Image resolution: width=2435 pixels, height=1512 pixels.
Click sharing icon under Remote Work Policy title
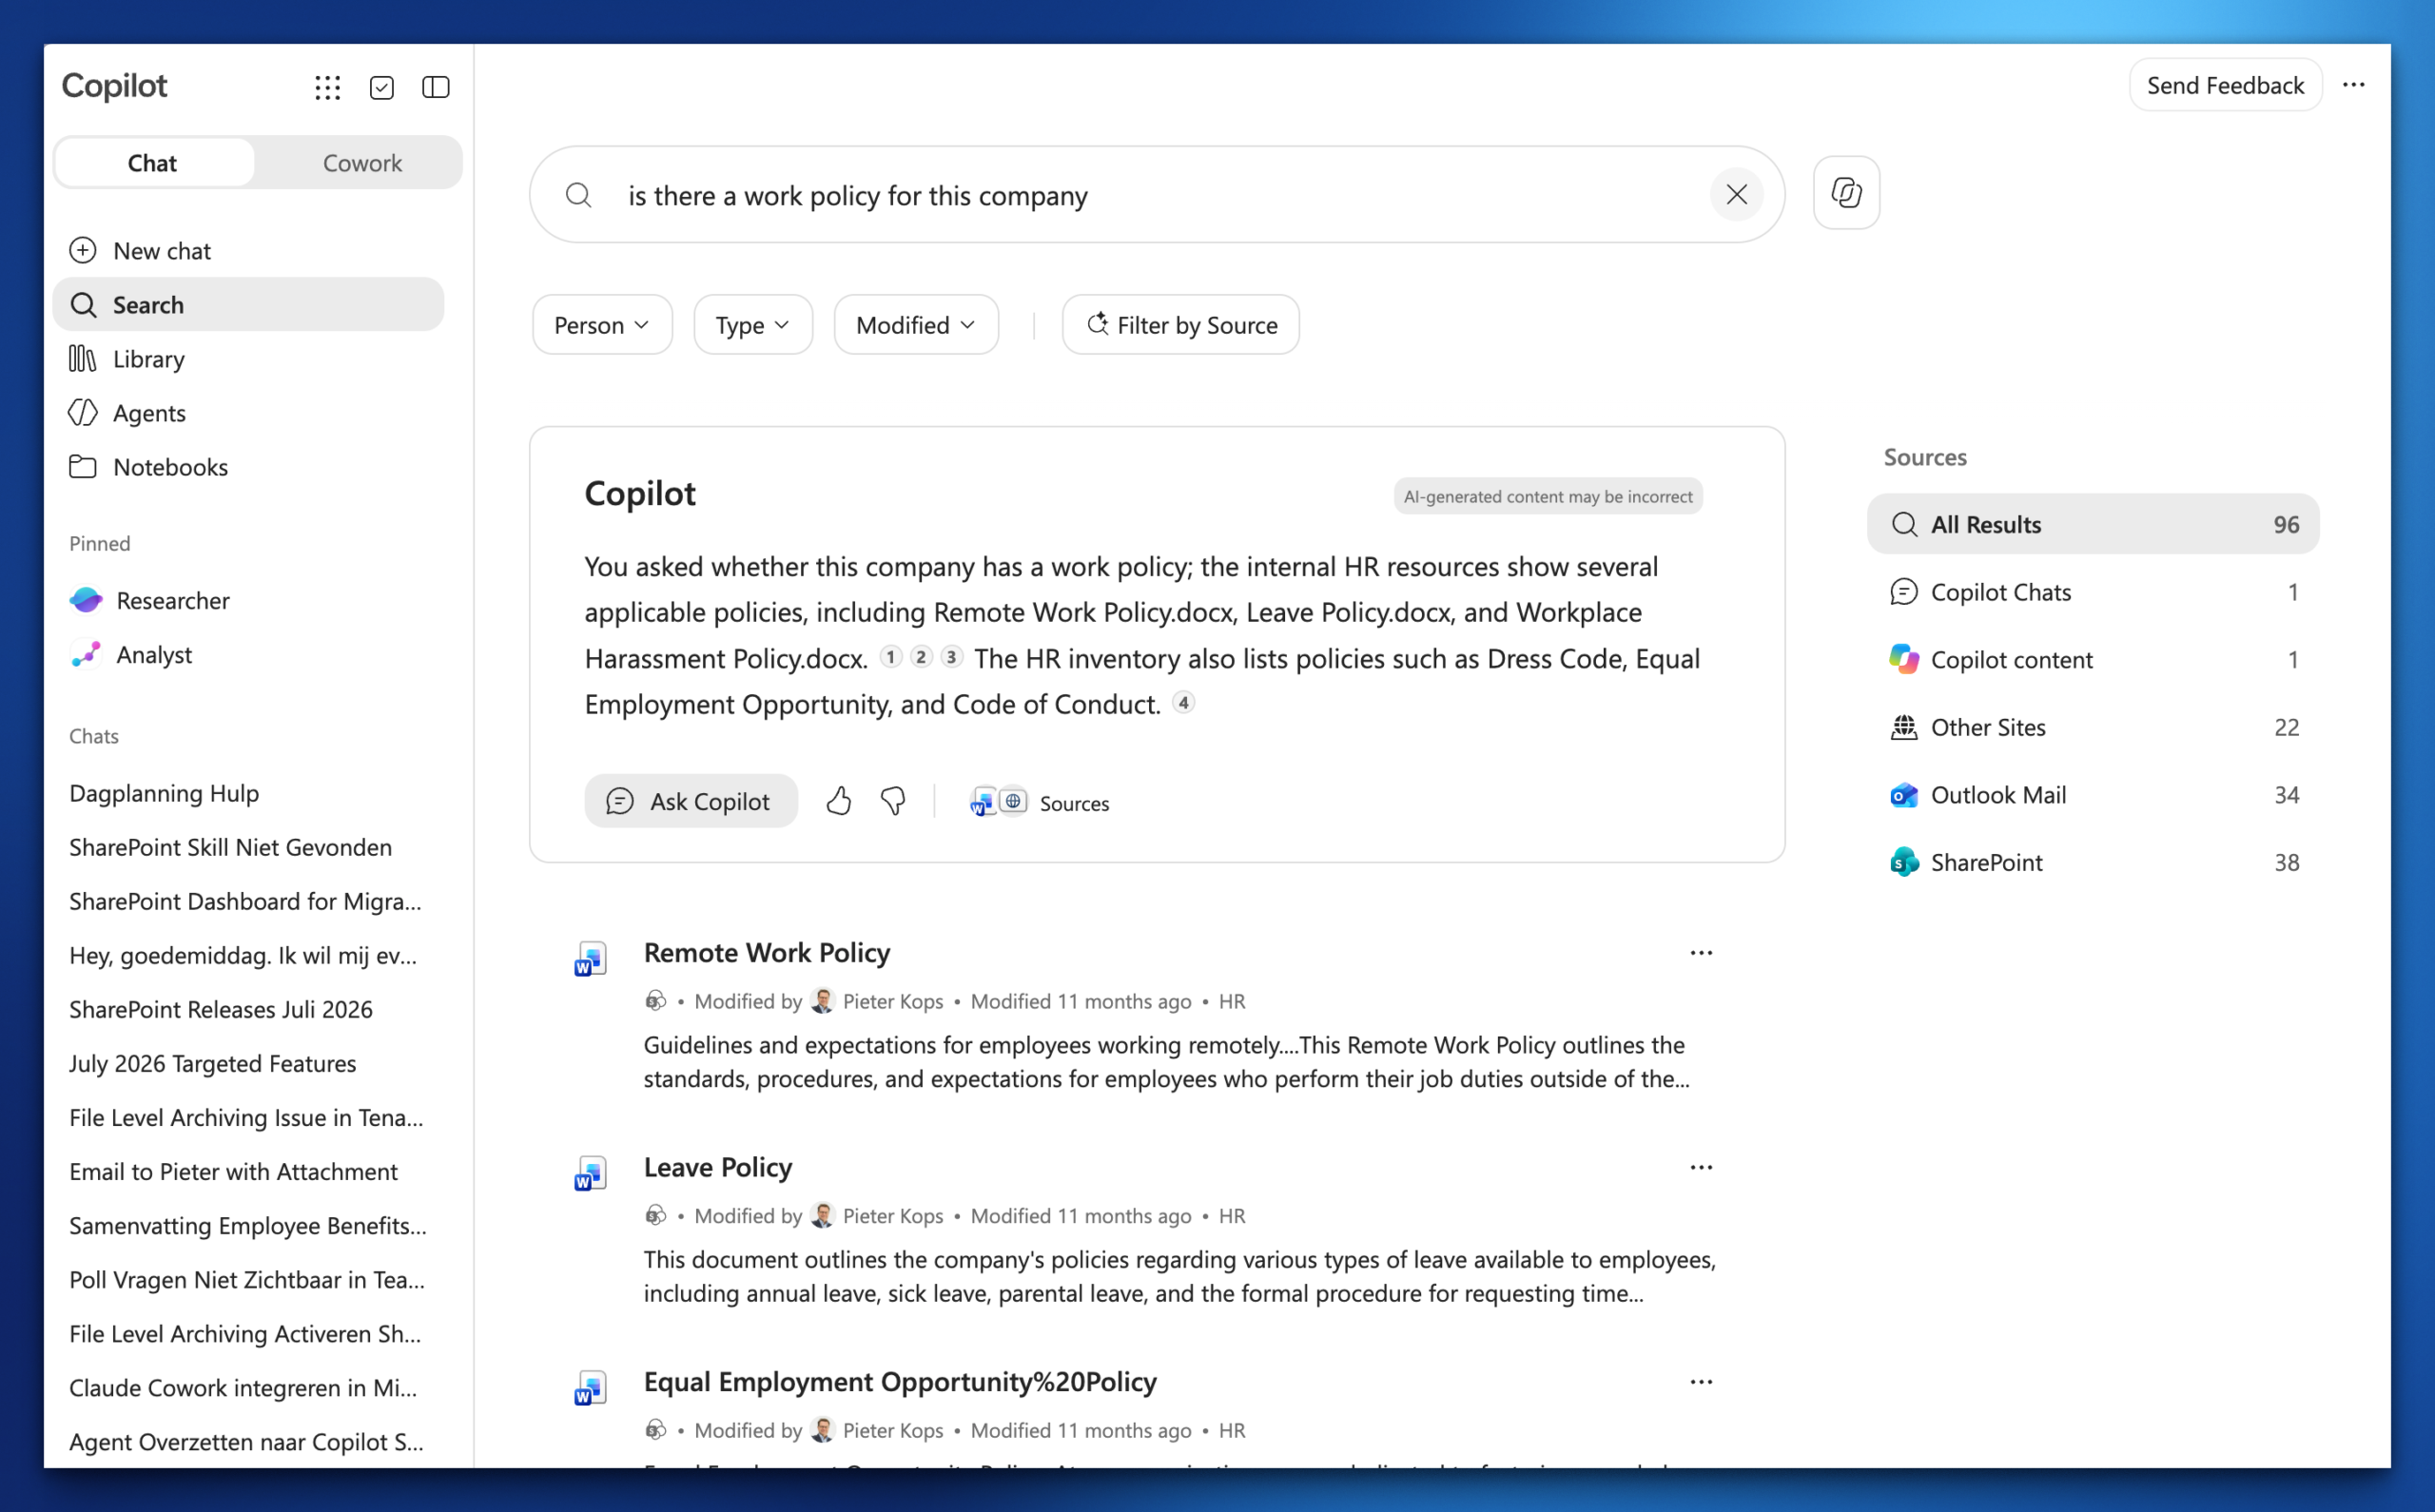[656, 1001]
